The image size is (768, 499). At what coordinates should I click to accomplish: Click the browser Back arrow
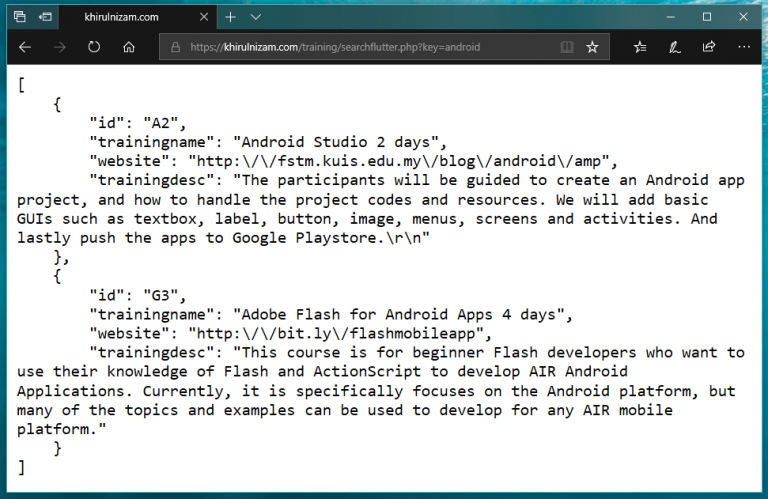click(25, 47)
